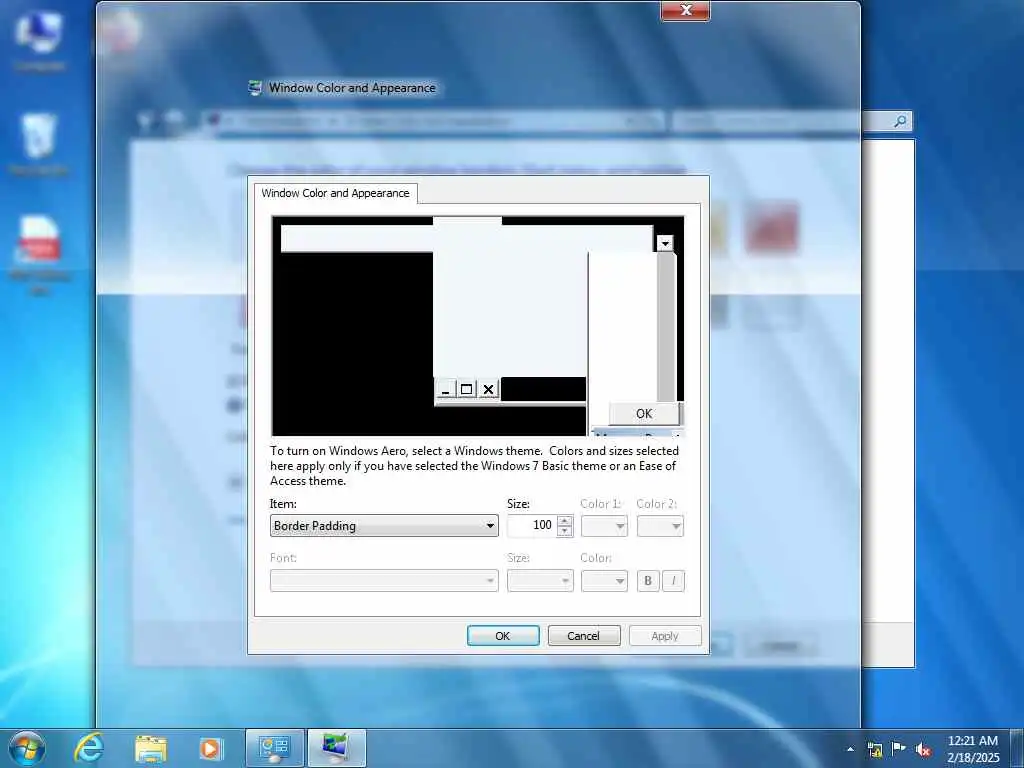Click the network status tray icon

875,749
